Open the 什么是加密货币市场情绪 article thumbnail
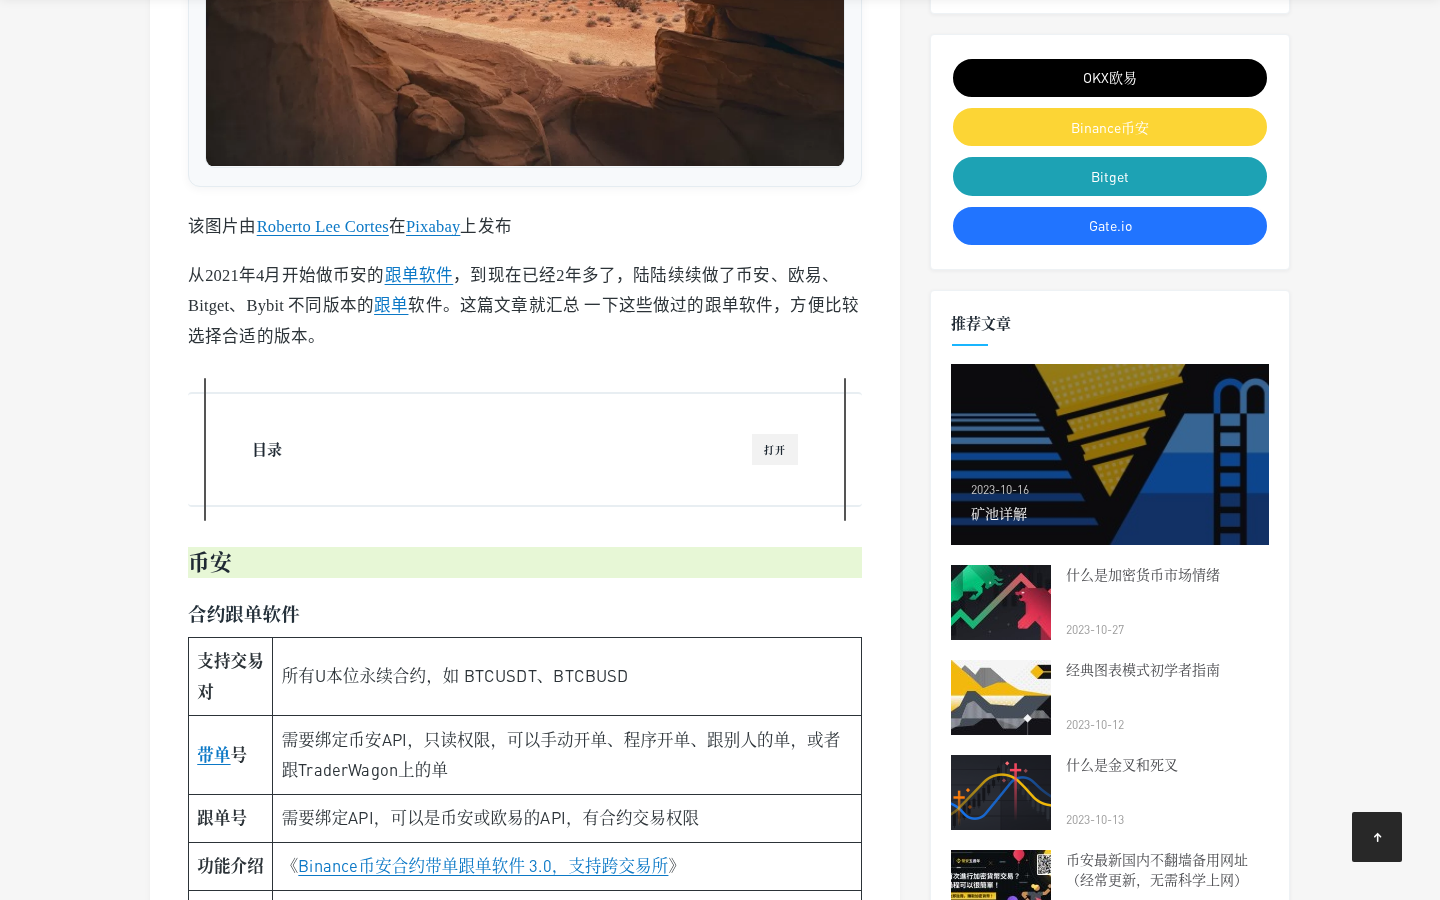 click(x=1001, y=602)
